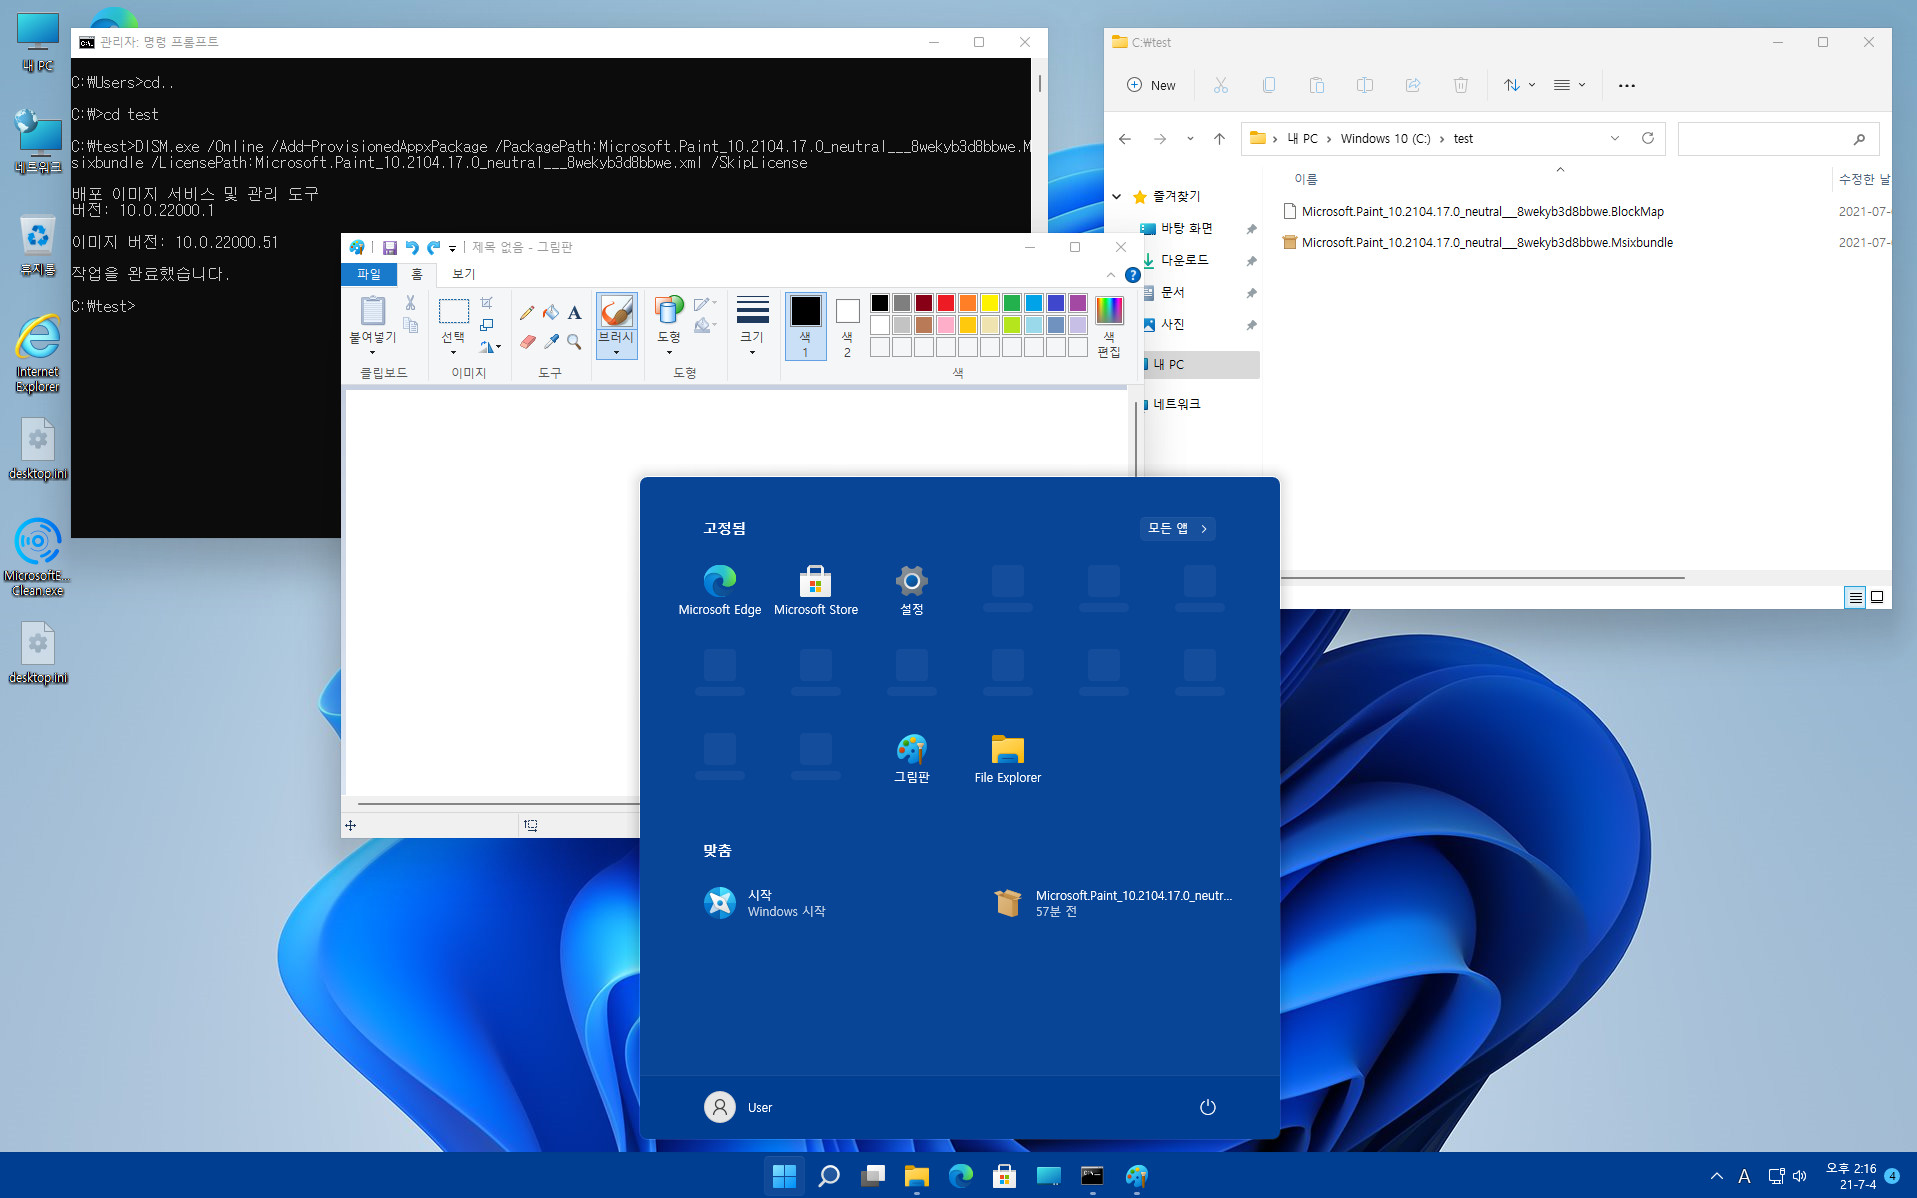This screenshot has height=1198, width=1917.
Task: Click the Shapes gallery icon in Paint
Action: pos(669,311)
